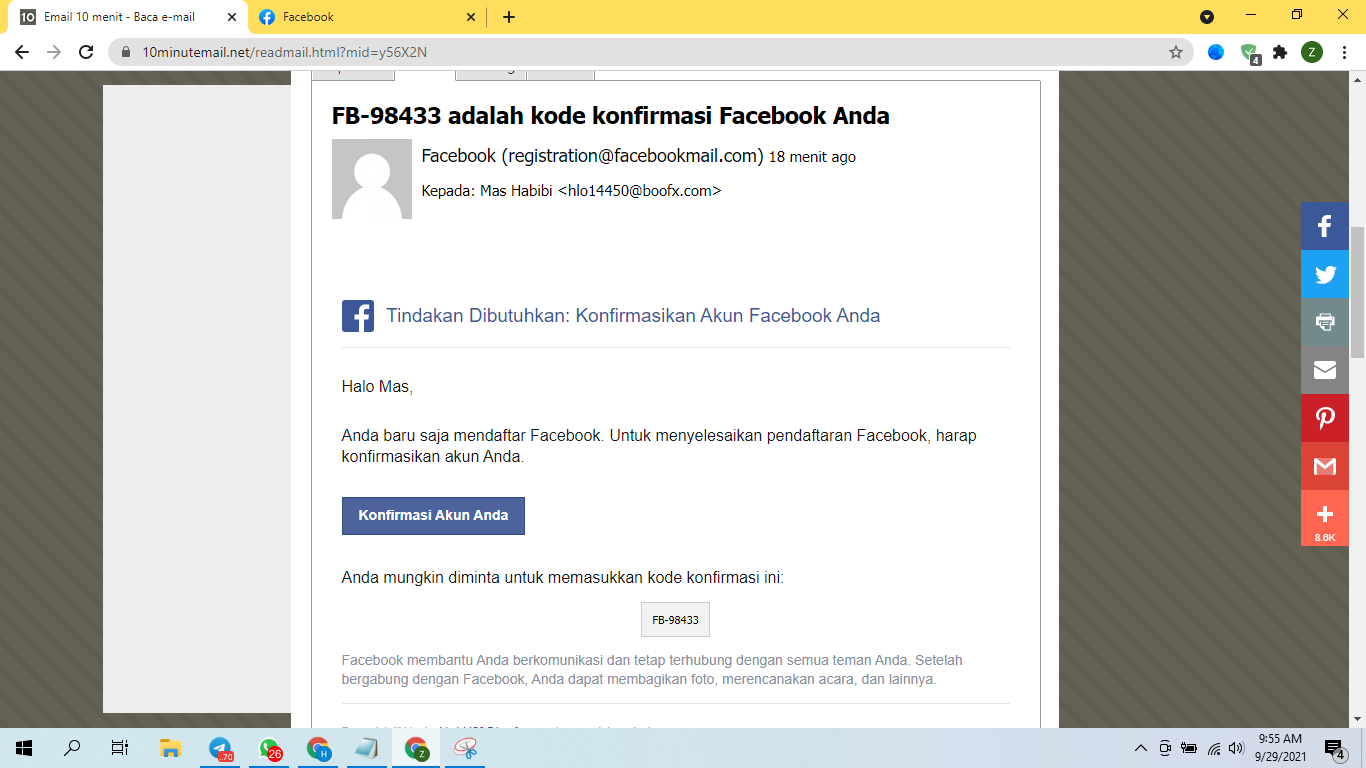Click the green shield extension icon
1366x768 pixels.
click(1249, 53)
